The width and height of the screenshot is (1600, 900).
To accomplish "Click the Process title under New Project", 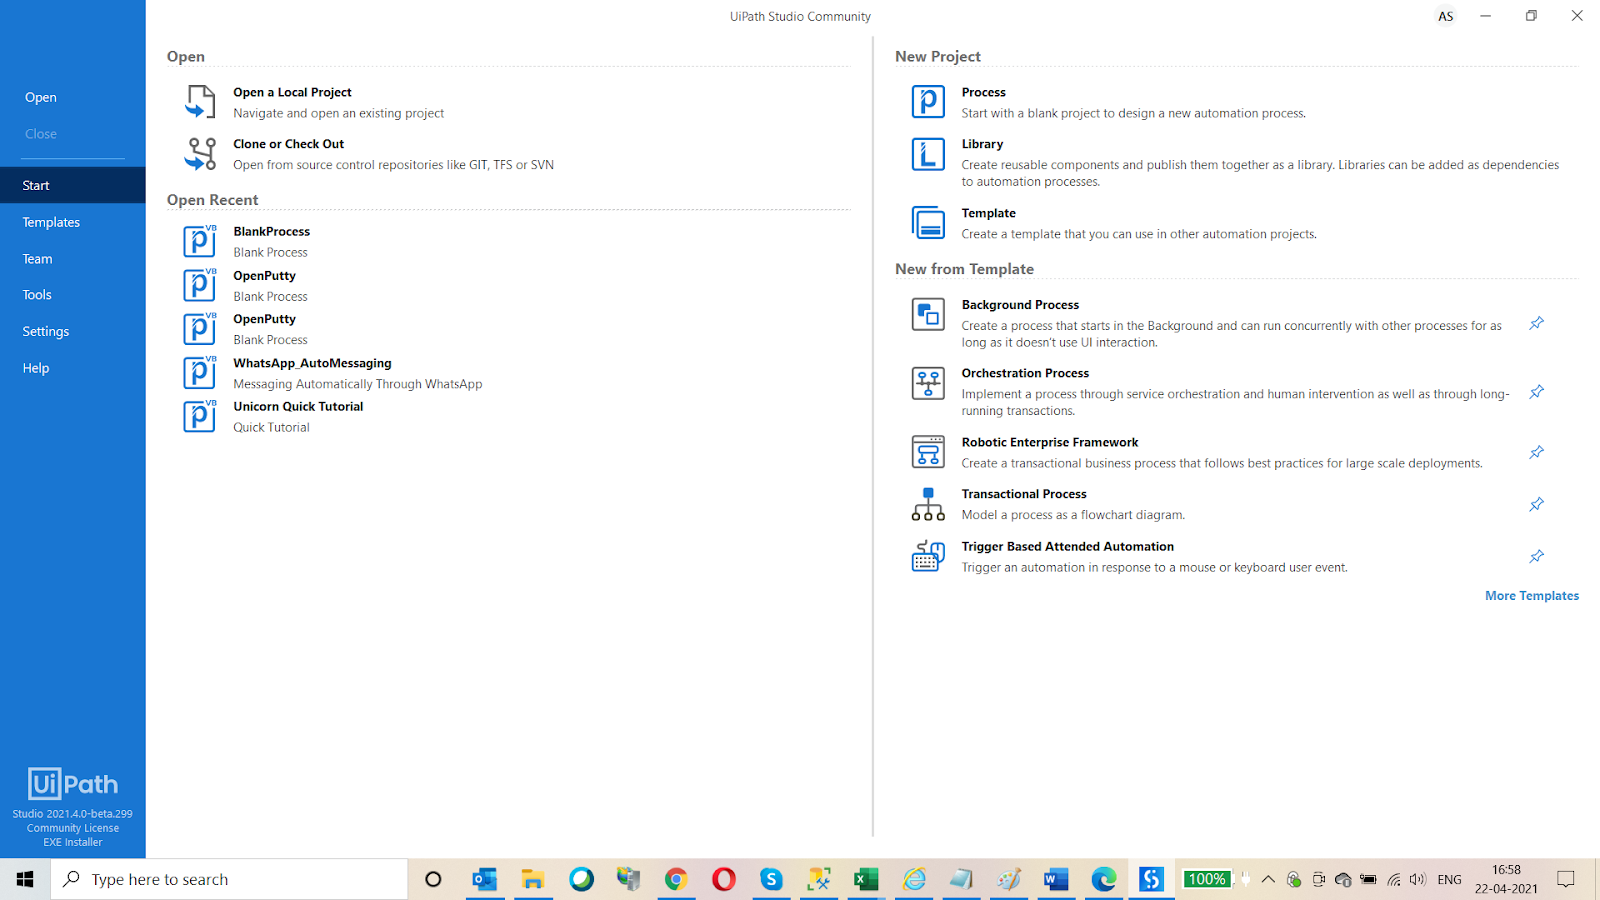I will (984, 92).
